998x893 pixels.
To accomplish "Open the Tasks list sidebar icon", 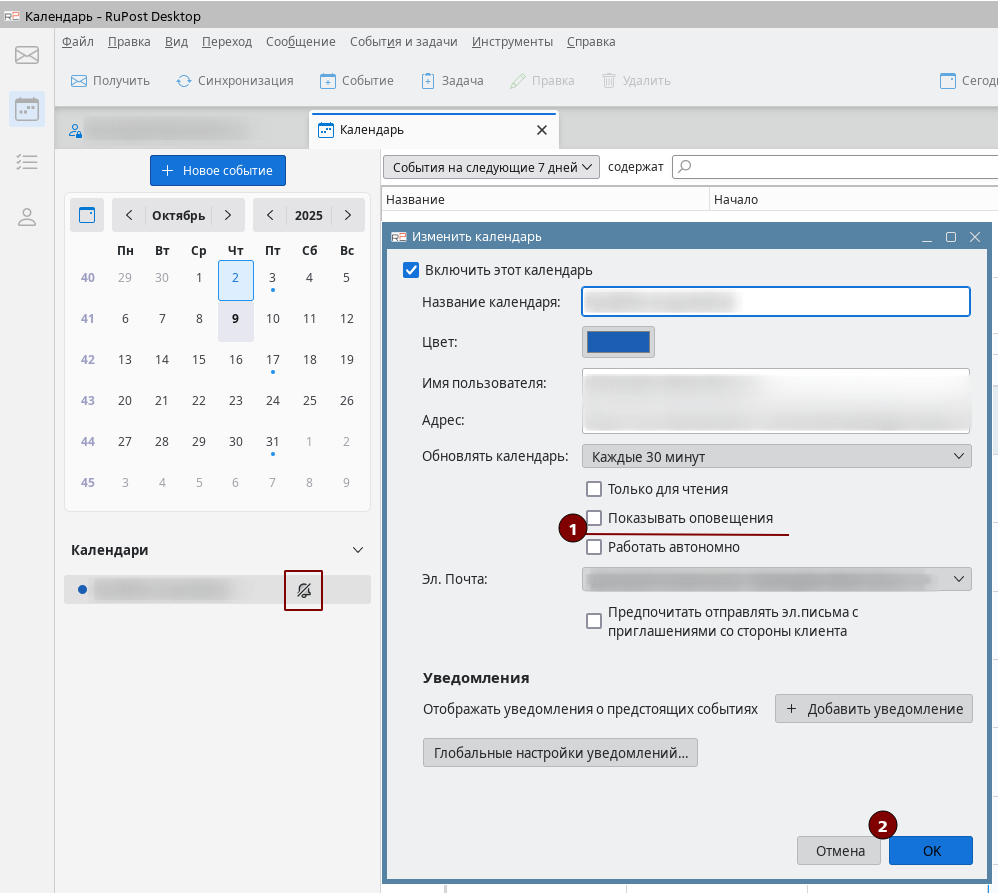I will [27, 162].
